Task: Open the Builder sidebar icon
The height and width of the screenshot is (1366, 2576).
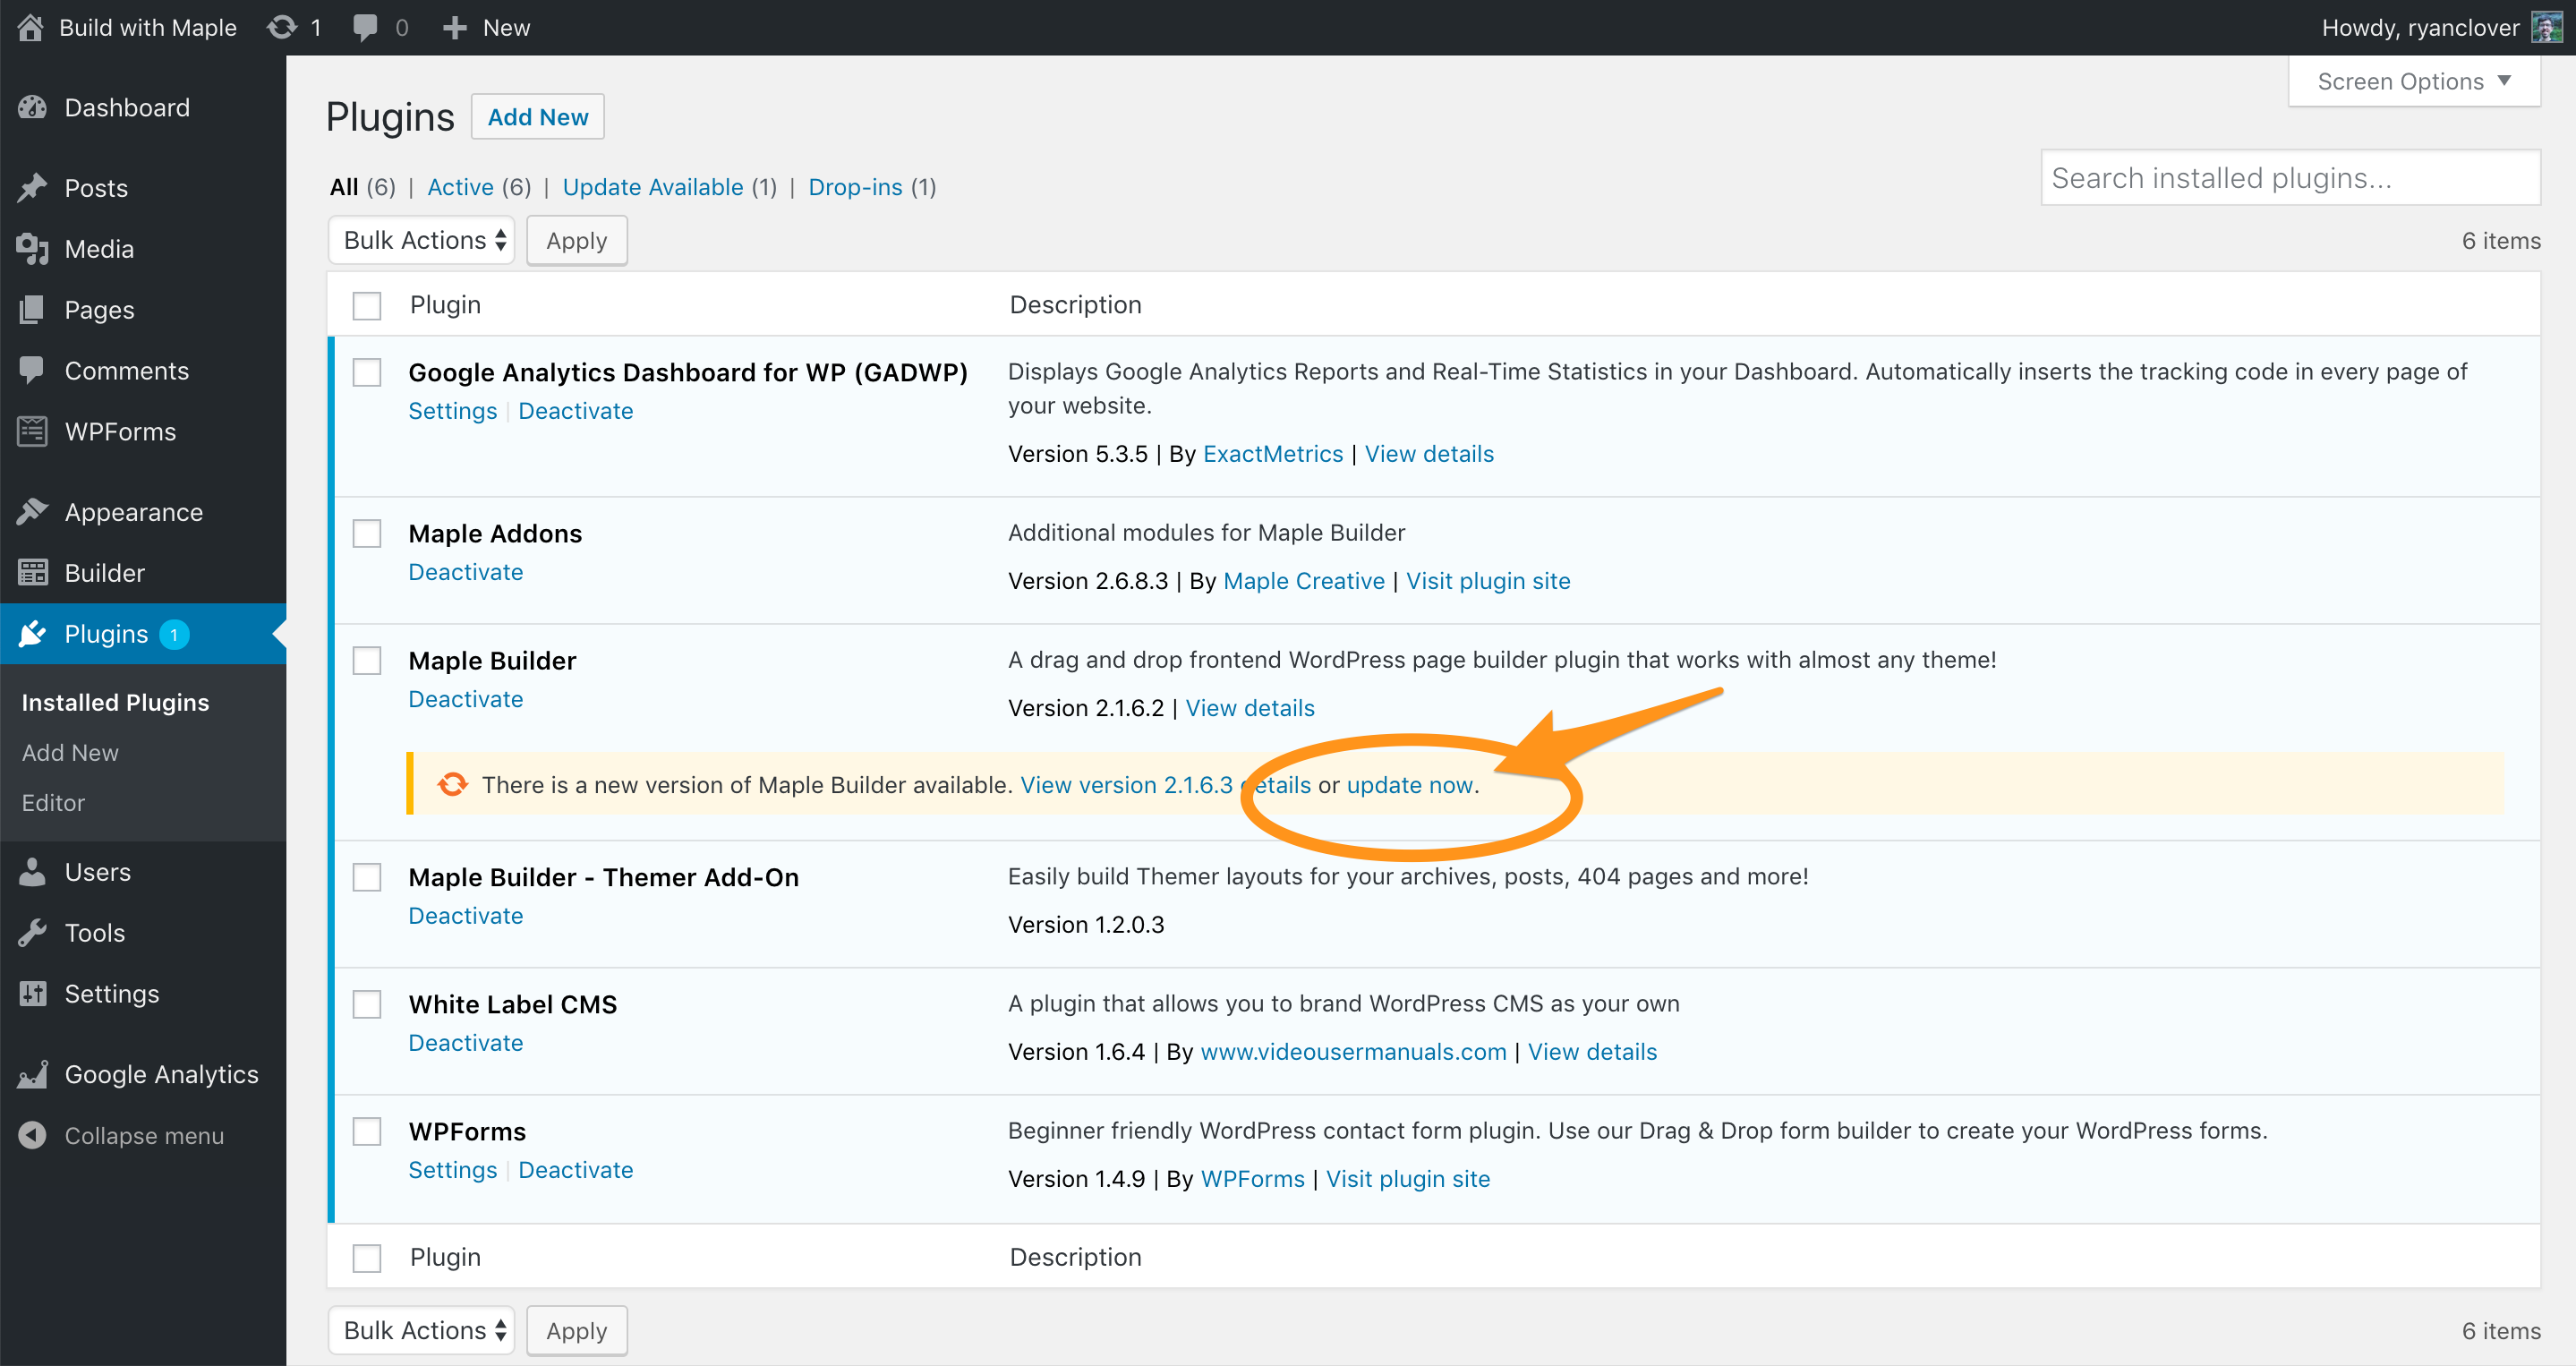Action: (32, 573)
